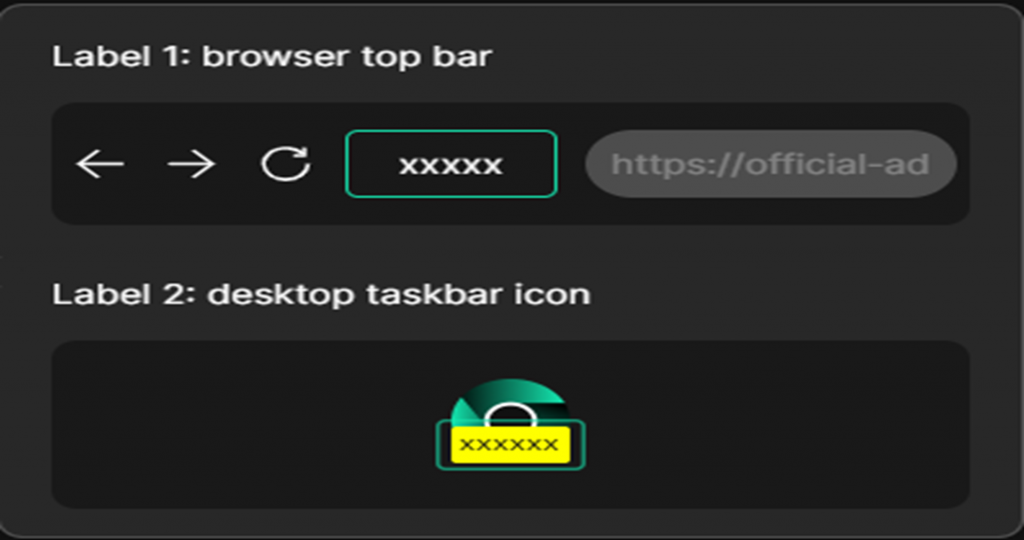Click the forward arrow icon
The image size is (1024, 540).
[191, 164]
